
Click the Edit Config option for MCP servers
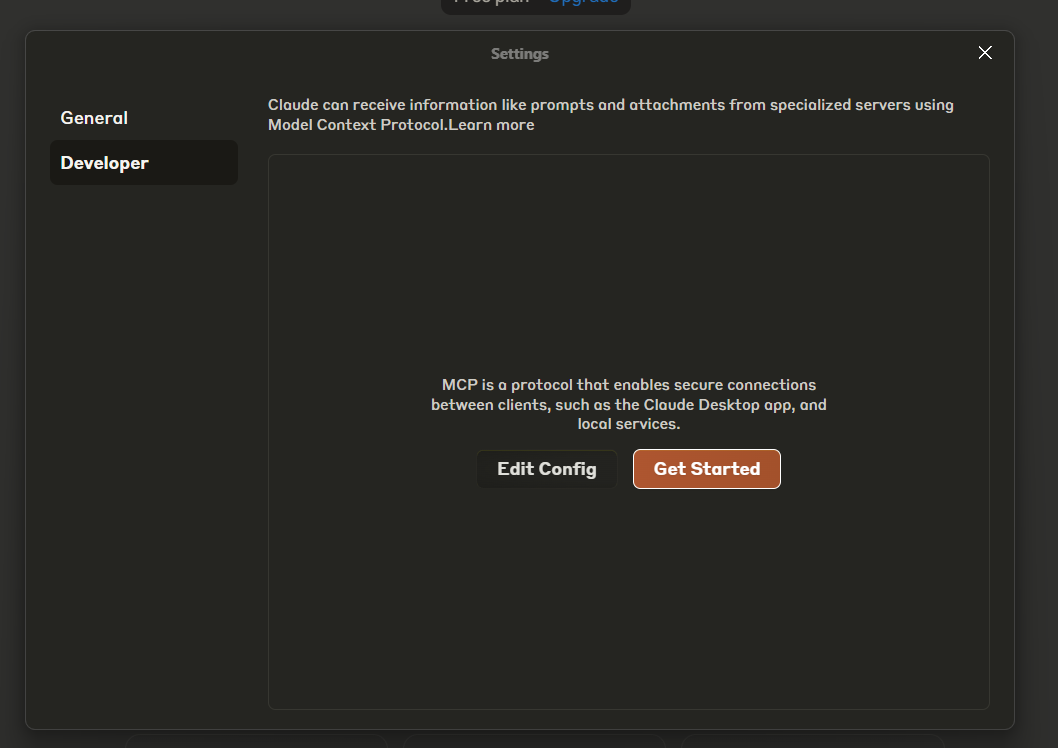coord(546,468)
